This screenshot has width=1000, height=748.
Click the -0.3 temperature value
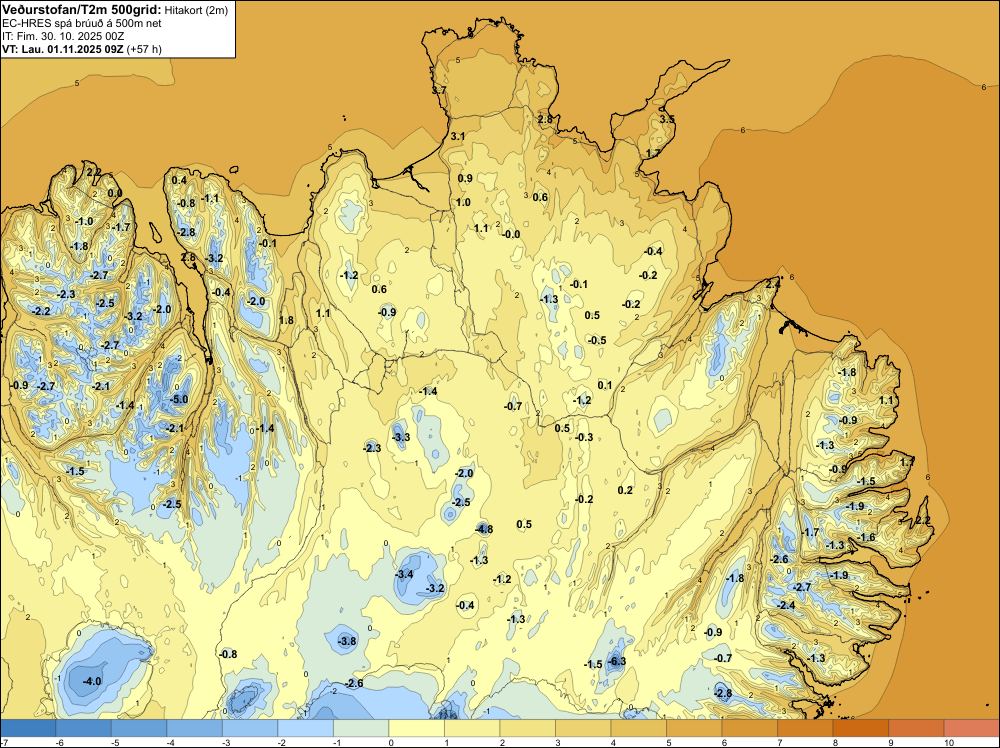[584, 437]
